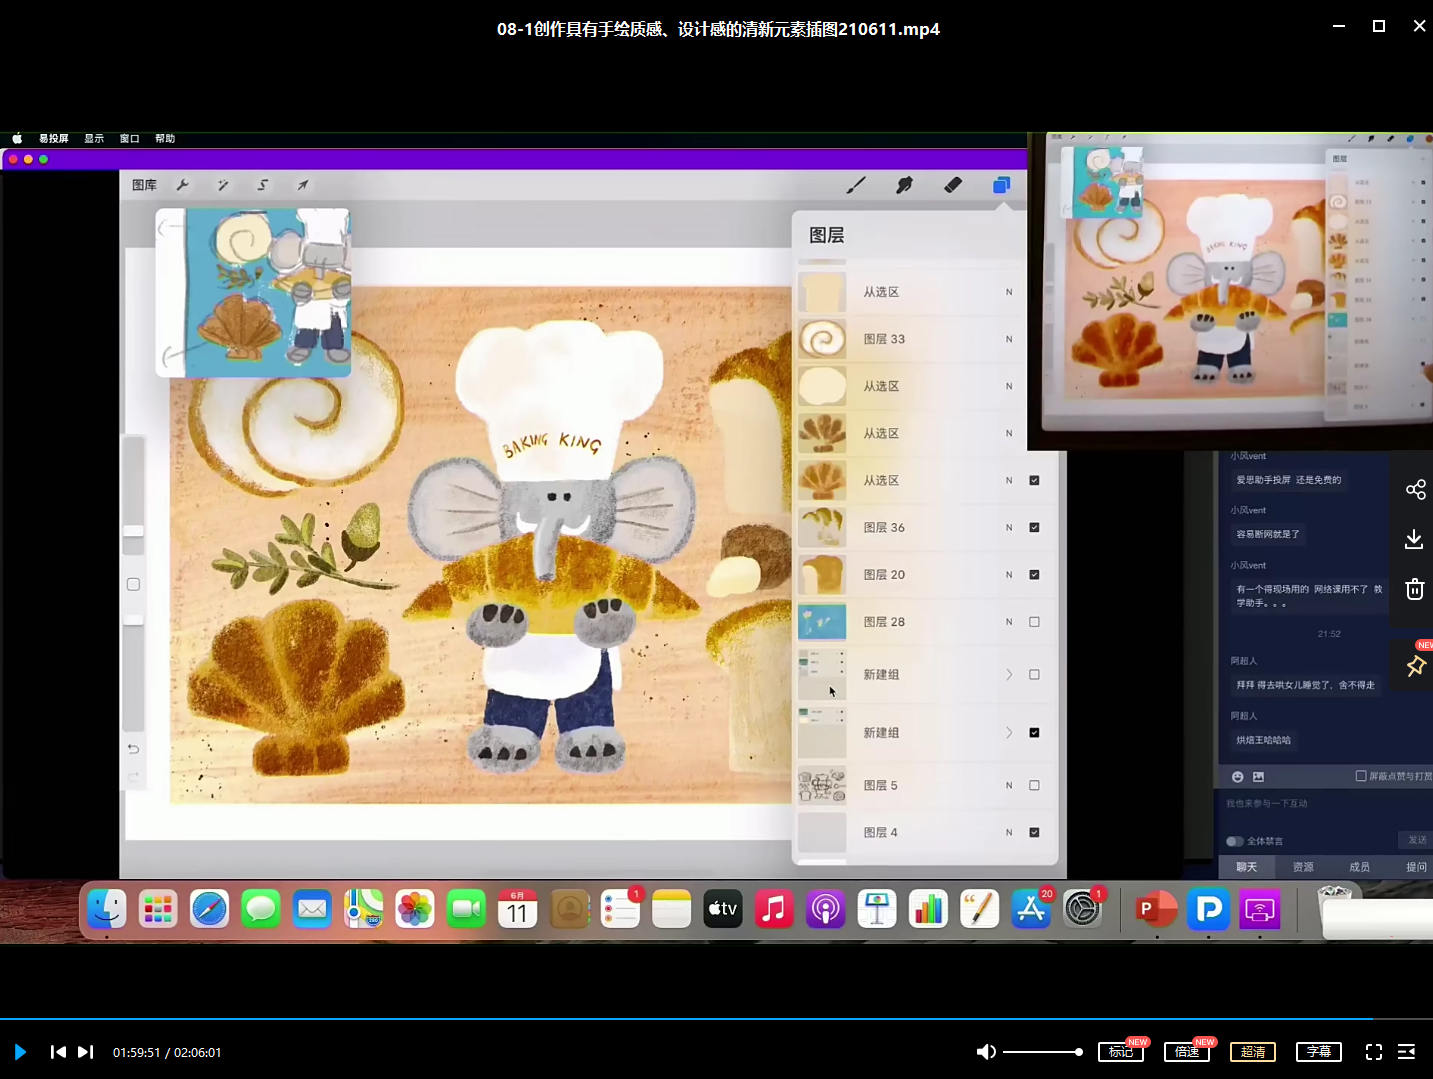Image resolution: width=1433 pixels, height=1079 pixels.
Task: Select the Procreate eraser tool
Action: [x=952, y=185]
